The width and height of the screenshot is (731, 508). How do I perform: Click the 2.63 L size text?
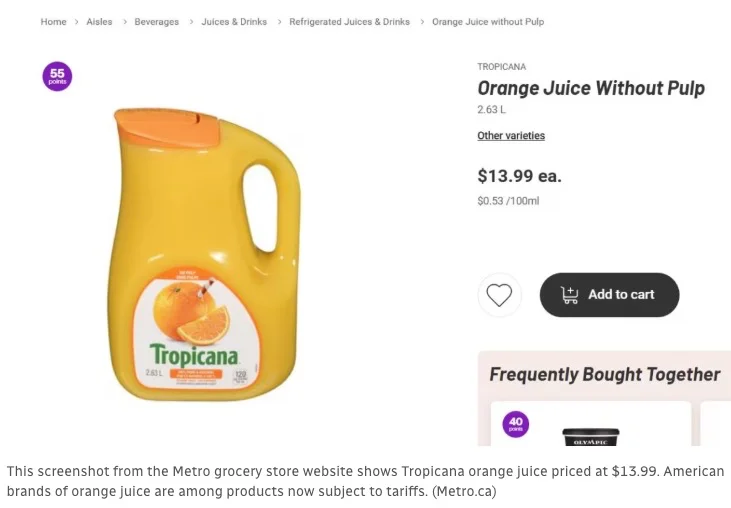(491, 110)
